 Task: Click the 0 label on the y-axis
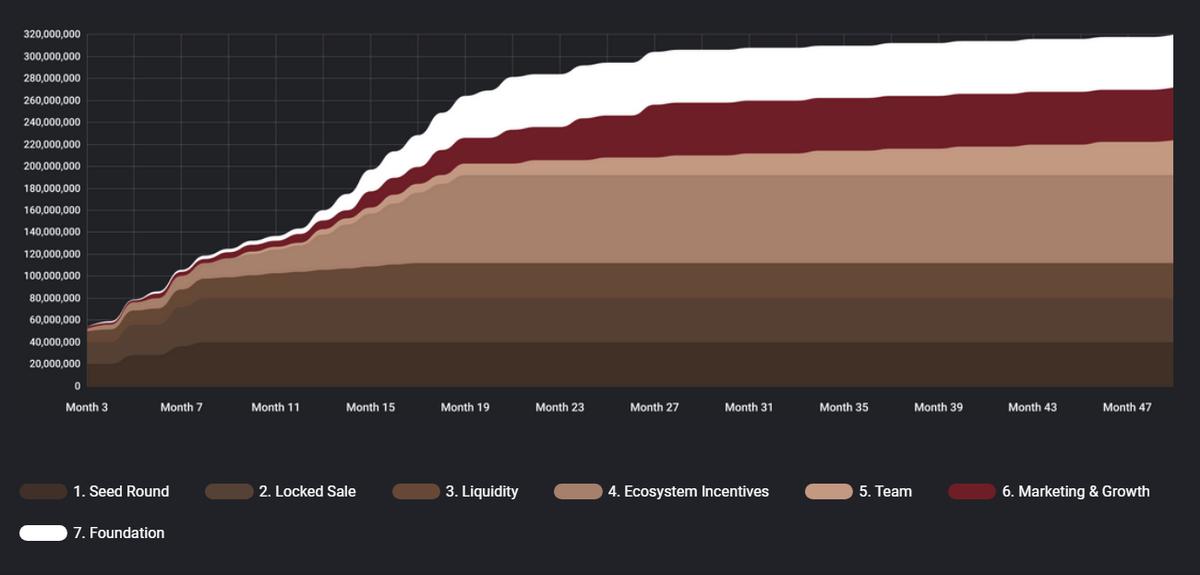coord(76,386)
